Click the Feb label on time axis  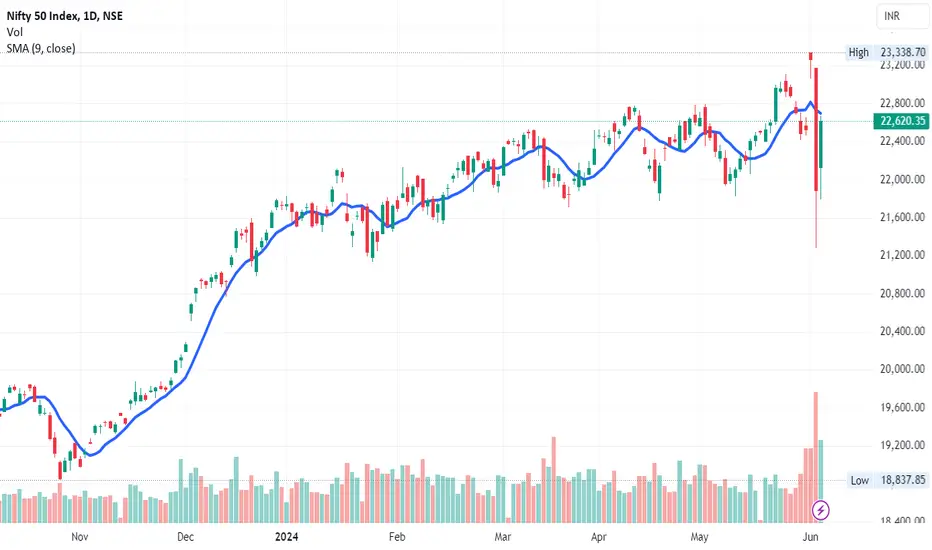tap(397, 537)
